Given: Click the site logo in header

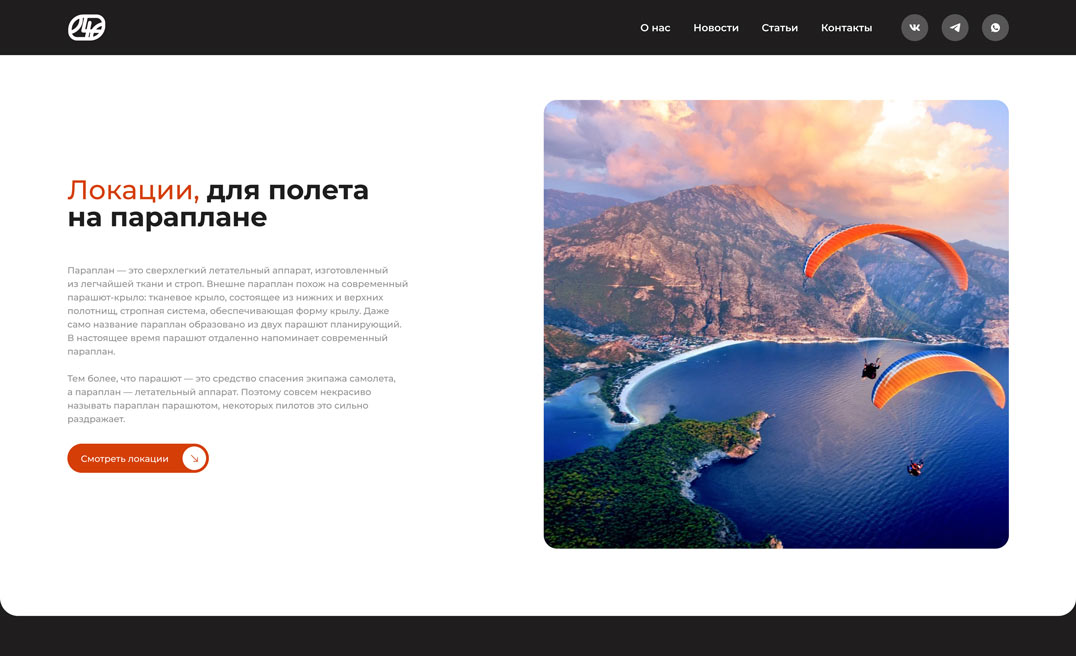Looking at the screenshot, I should point(86,28).
